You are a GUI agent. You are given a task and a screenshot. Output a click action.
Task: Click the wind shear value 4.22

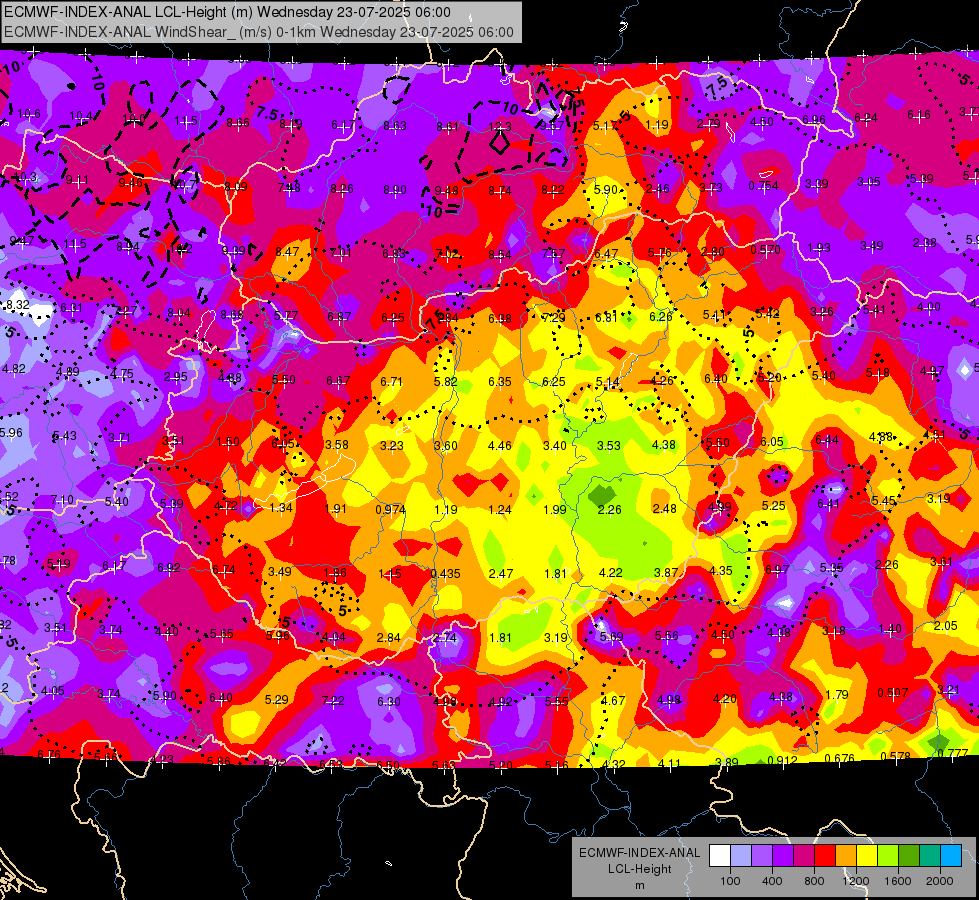click(611, 572)
